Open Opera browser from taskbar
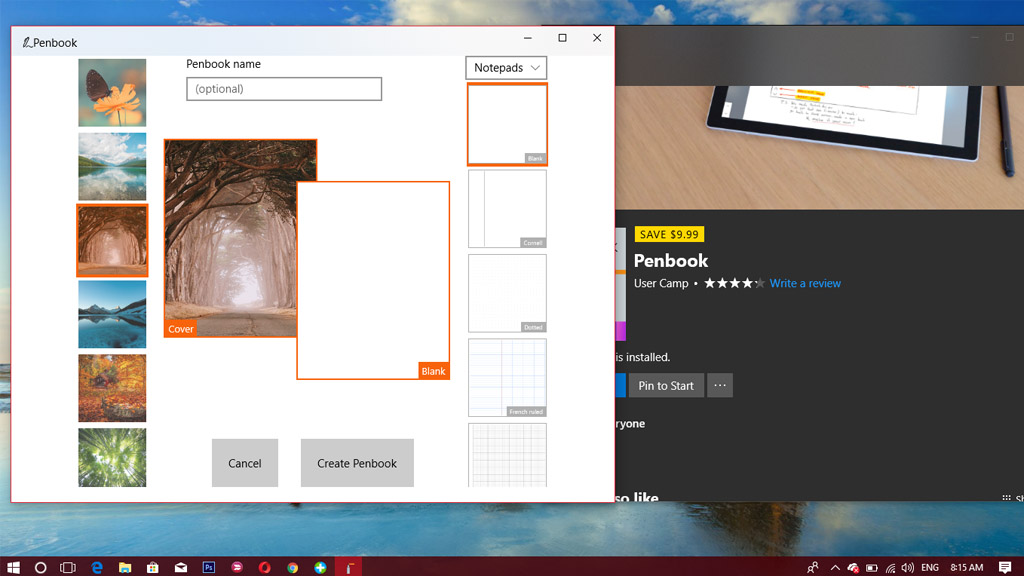The width and height of the screenshot is (1024, 576). 264,568
